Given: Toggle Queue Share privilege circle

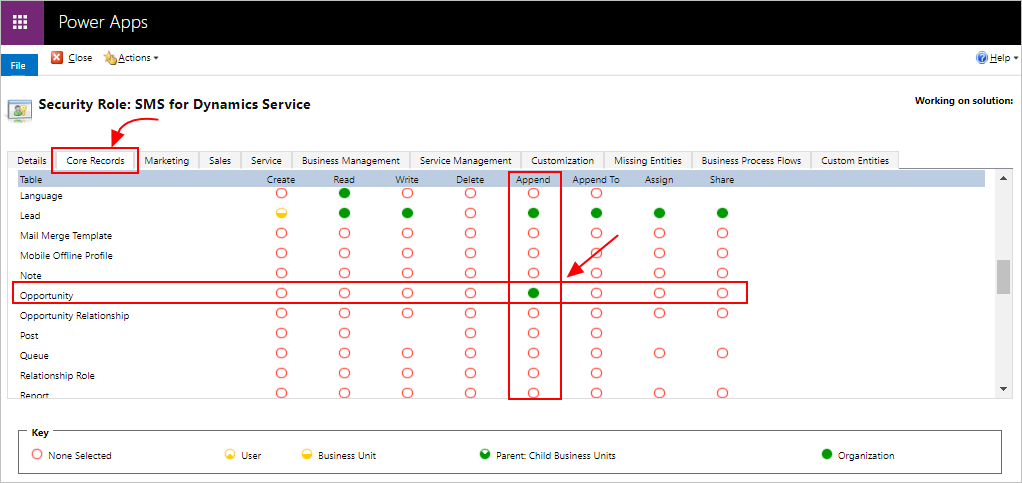Looking at the screenshot, I should point(722,353).
